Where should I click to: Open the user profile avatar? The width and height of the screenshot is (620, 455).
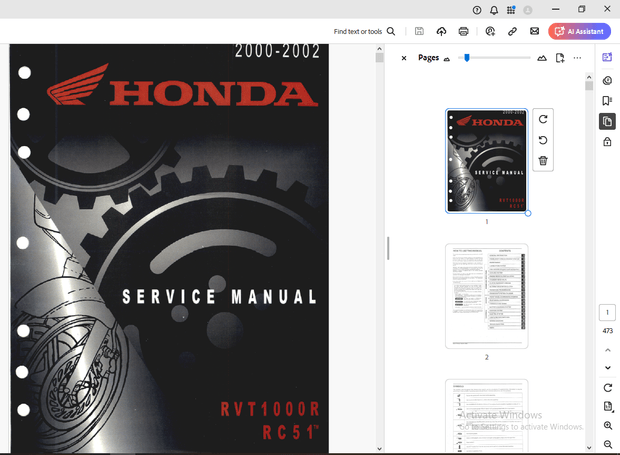(x=528, y=10)
